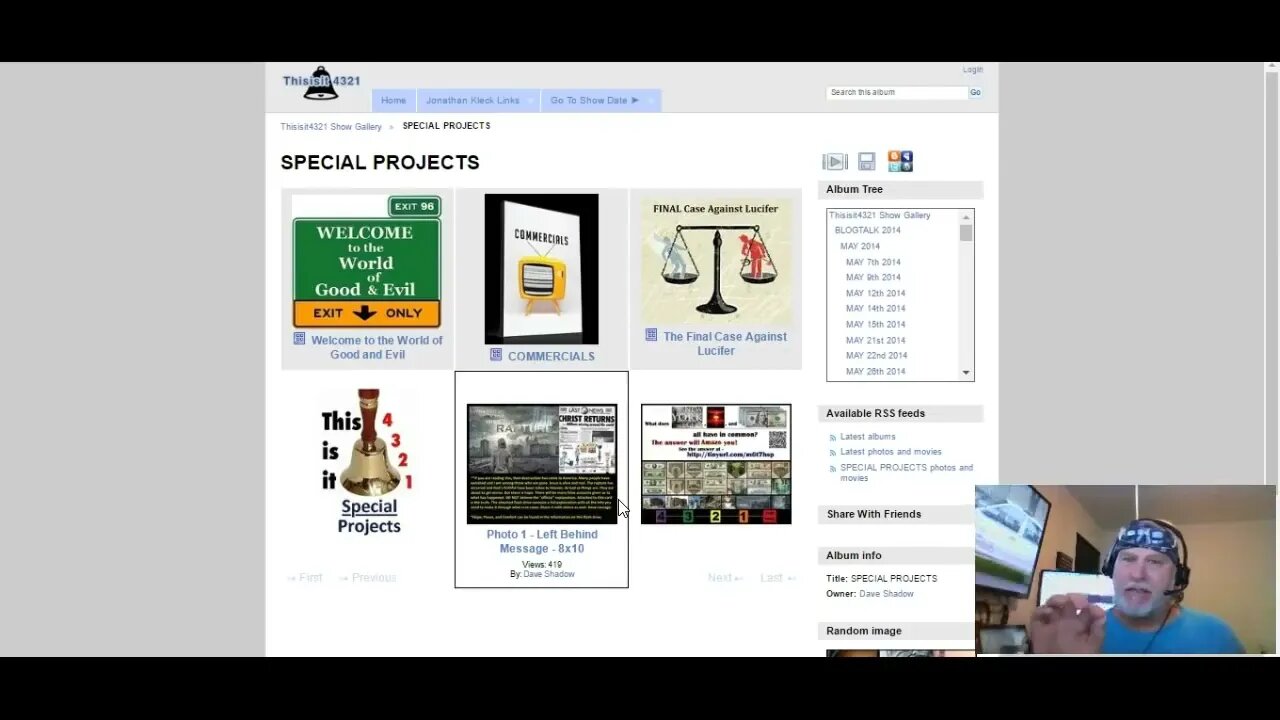
Task: Select MAY 14th 2014 tree entry
Action: [x=876, y=308]
